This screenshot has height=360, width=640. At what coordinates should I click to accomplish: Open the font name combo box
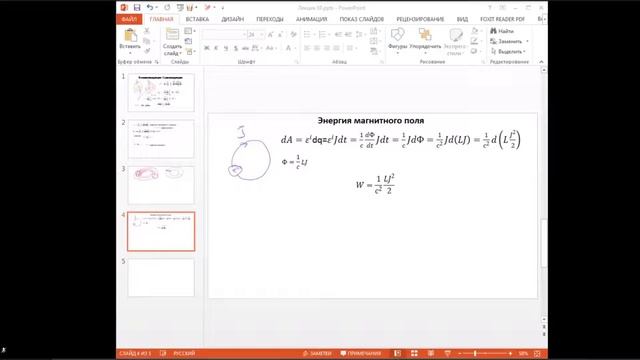(x=224, y=35)
